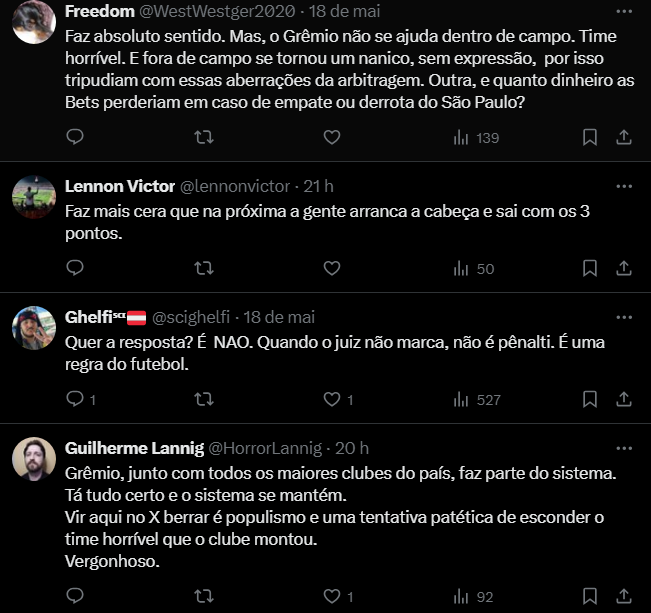Bookmark Lennon Victor's tweet
Screen dimensions: 651x613
[x=590, y=268]
